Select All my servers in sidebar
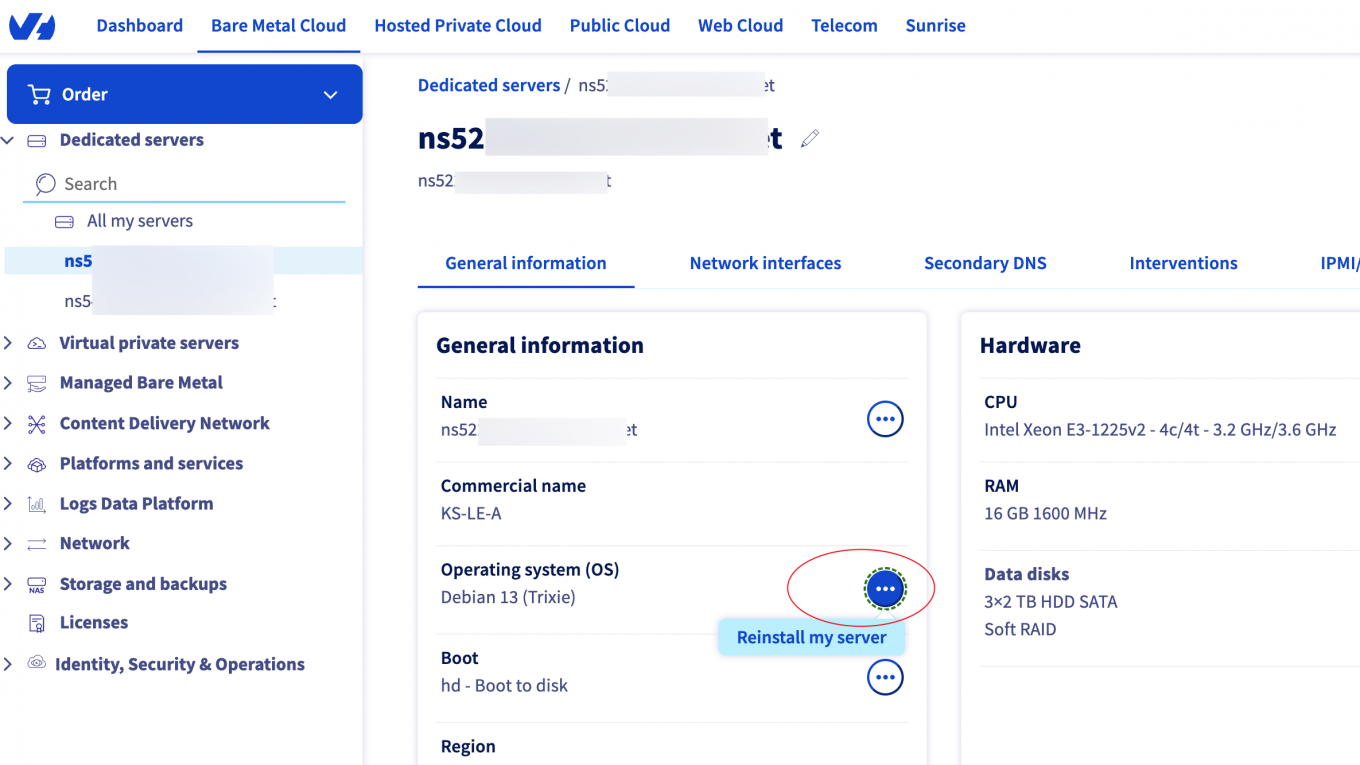1360x765 pixels. (139, 222)
